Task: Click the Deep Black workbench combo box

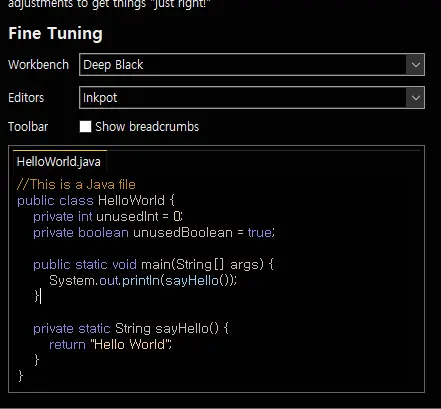Action: point(252,64)
